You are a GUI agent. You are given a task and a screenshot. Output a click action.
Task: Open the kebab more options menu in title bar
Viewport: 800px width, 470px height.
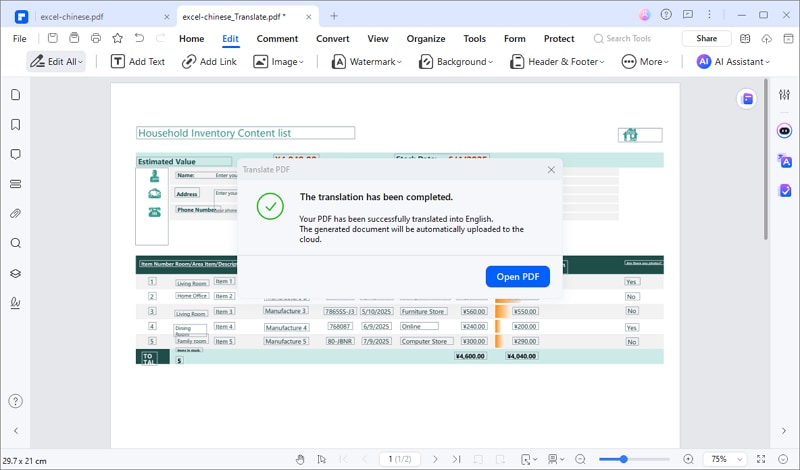click(709, 15)
